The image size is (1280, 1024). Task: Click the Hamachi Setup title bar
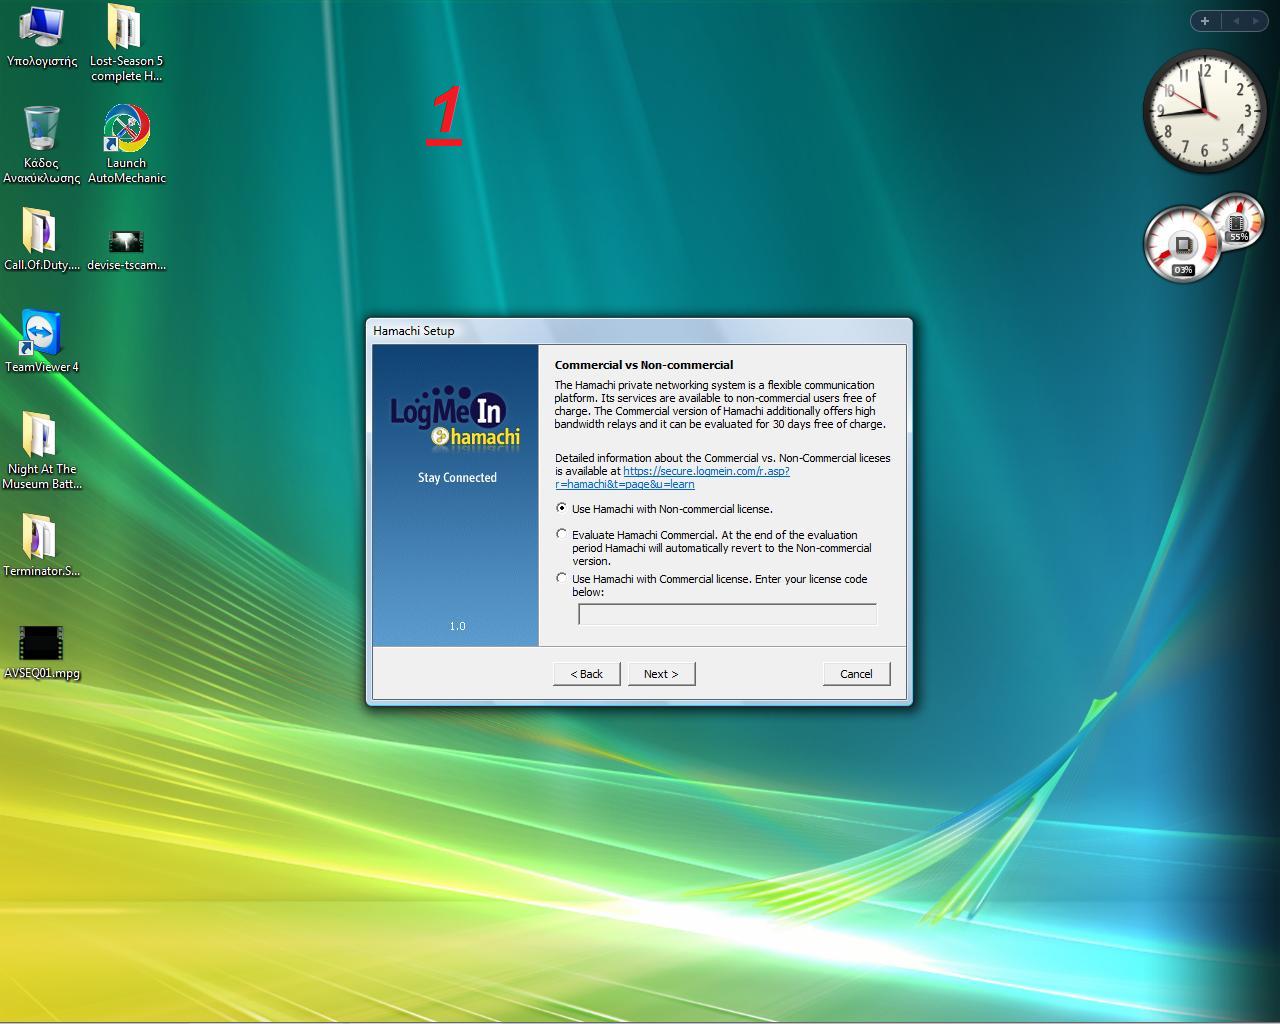click(639, 330)
